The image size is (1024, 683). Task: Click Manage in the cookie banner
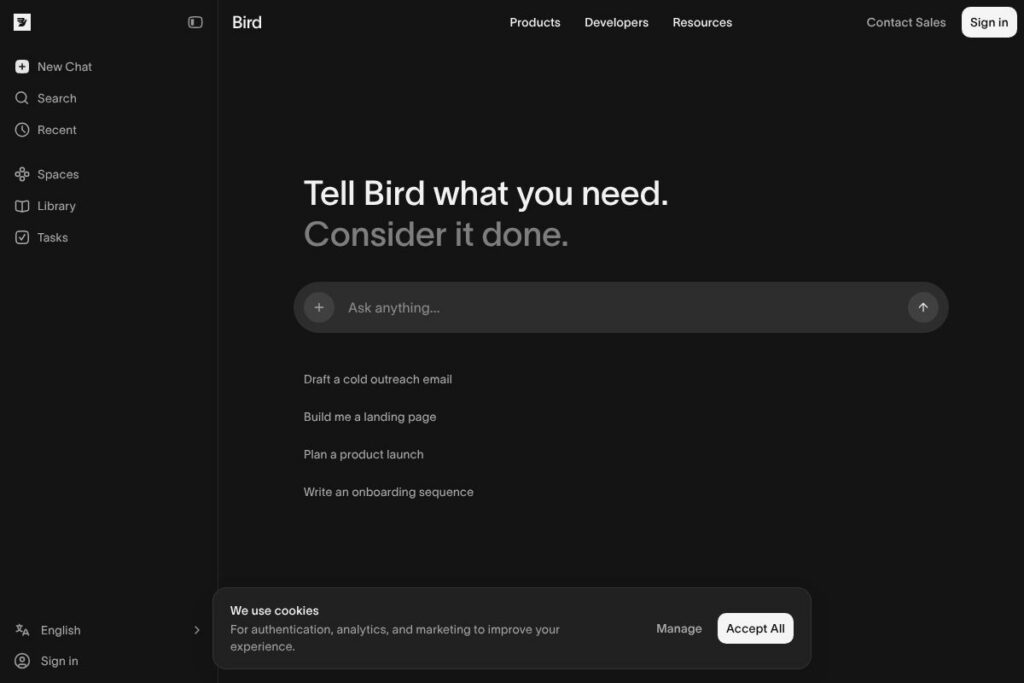pos(679,628)
